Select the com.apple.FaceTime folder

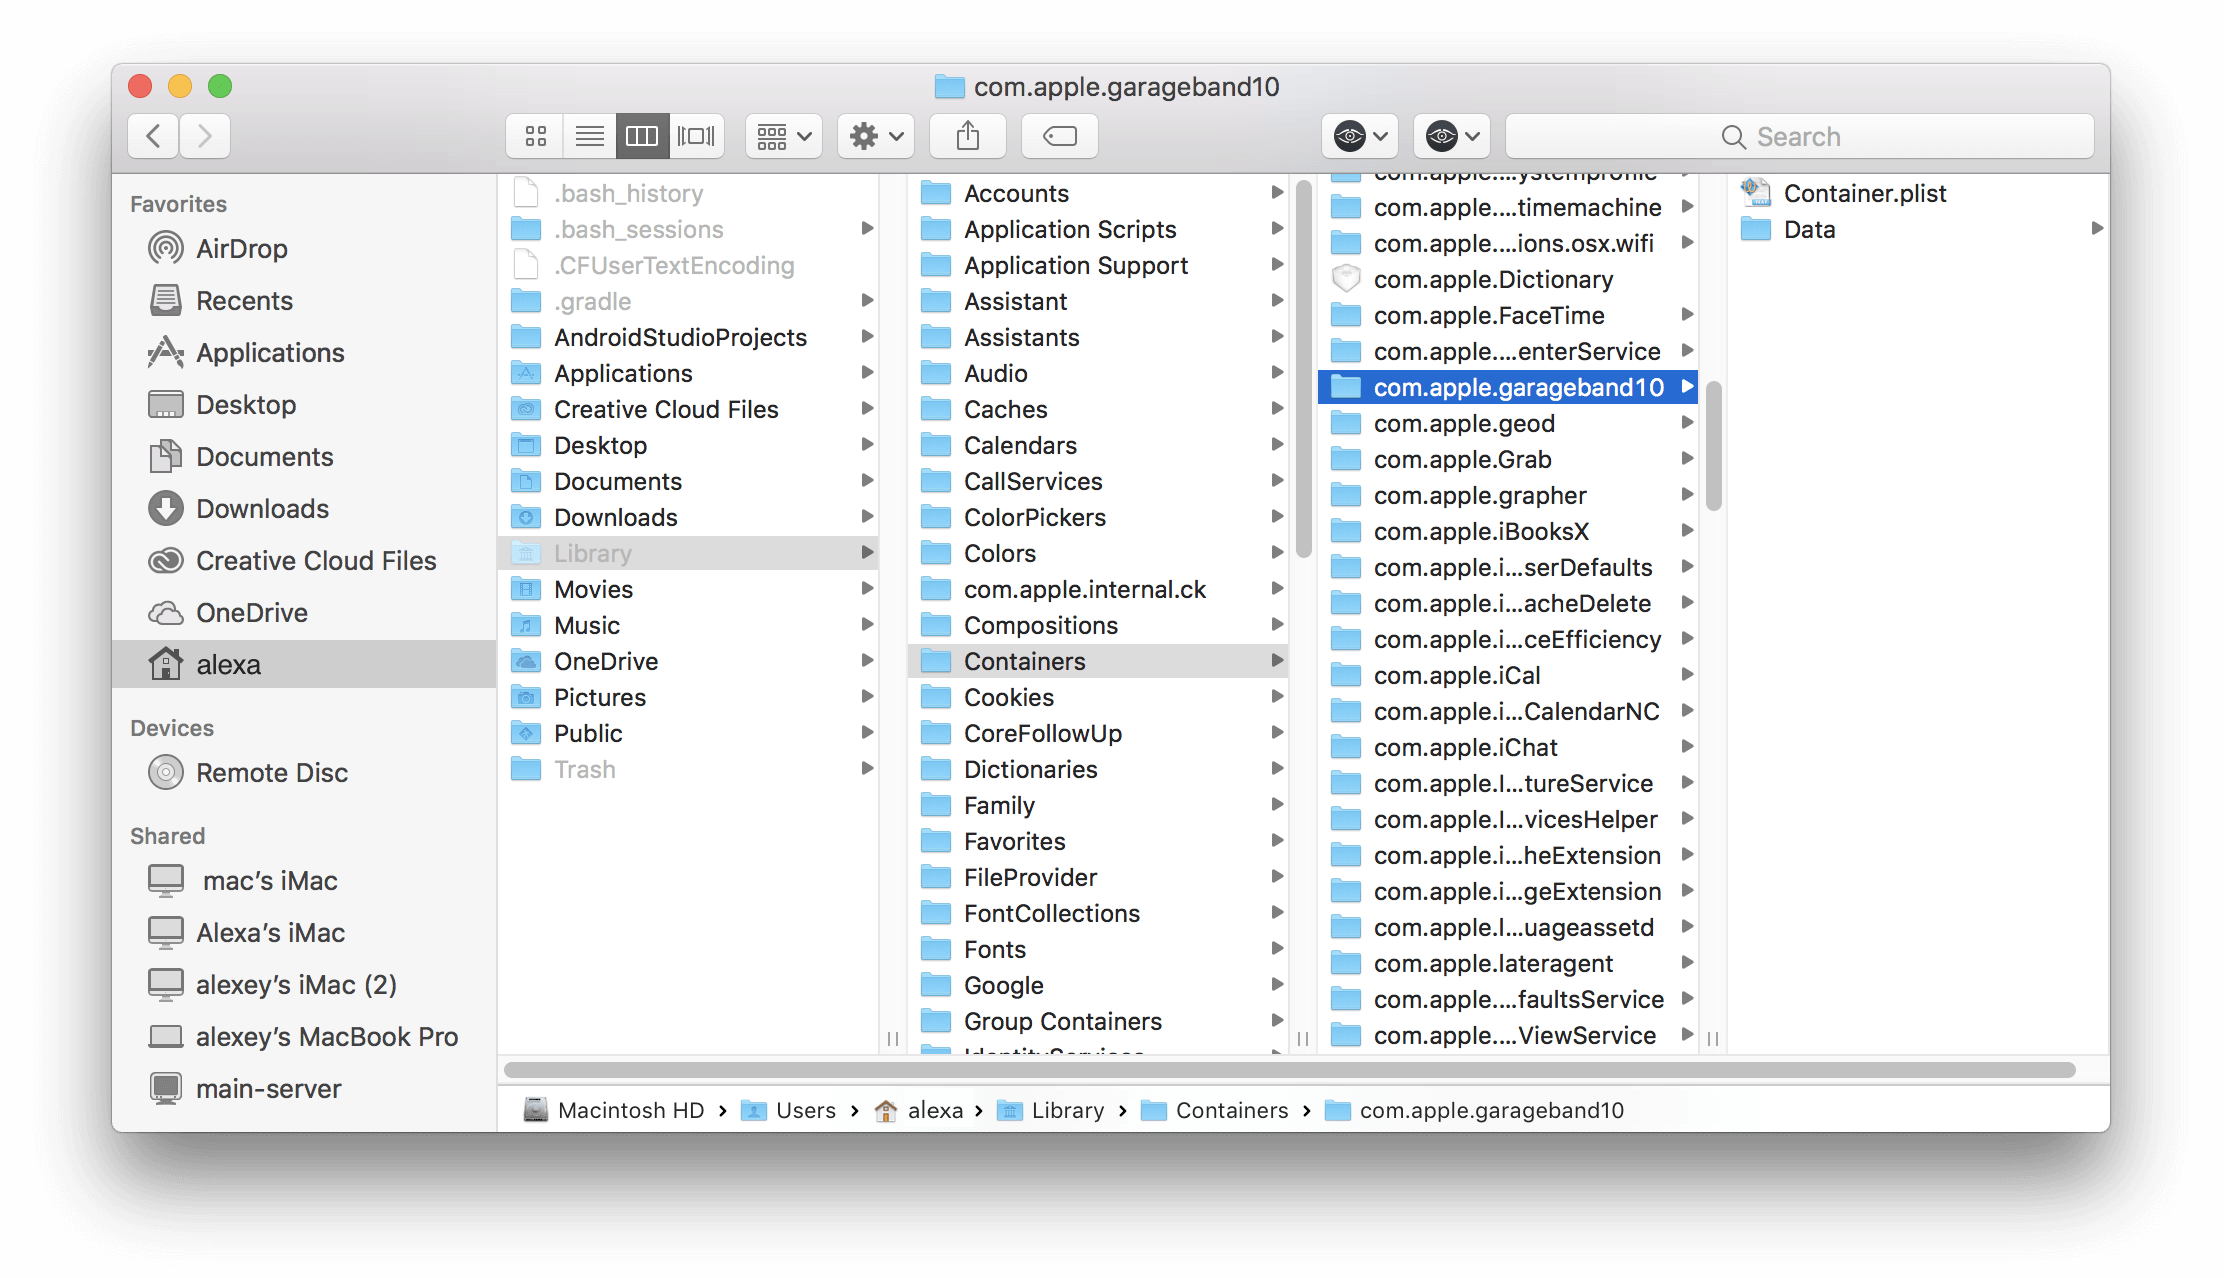tap(1508, 315)
